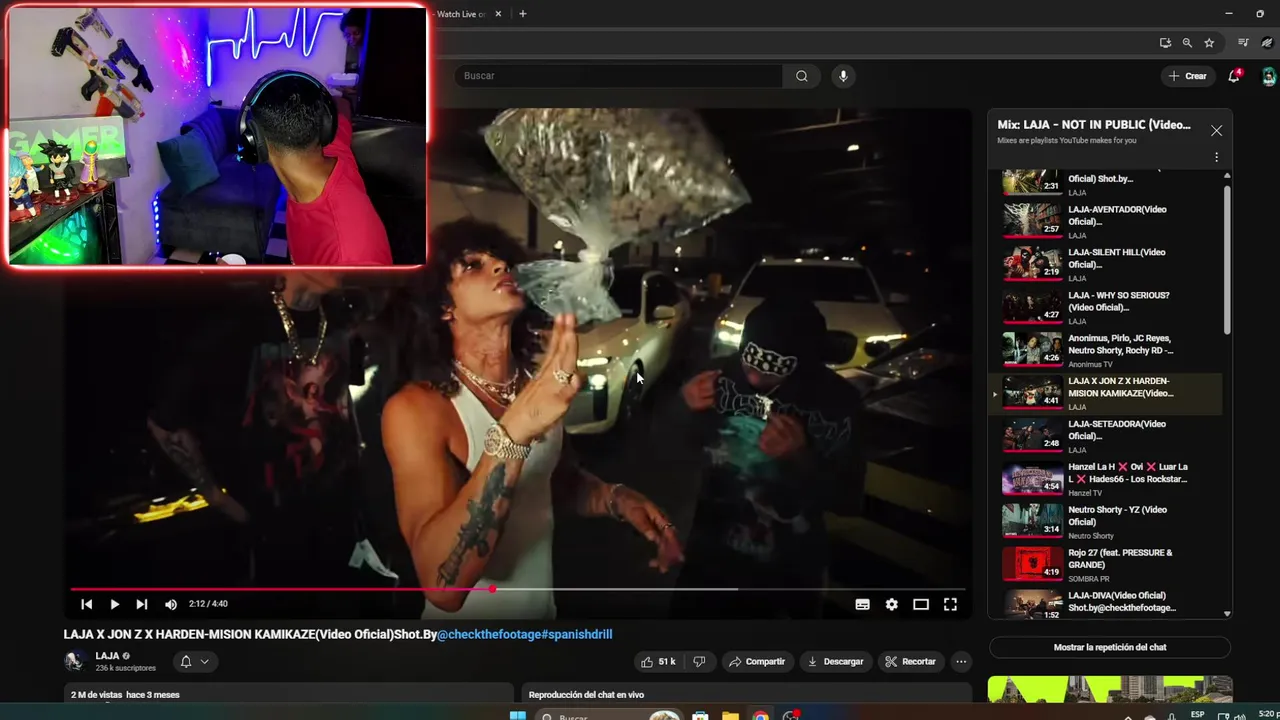The height and width of the screenshot is (720, 1280).
Task: Click ESP language indicator in tray
Action: pyautogui.click(x=1198, y=715)
